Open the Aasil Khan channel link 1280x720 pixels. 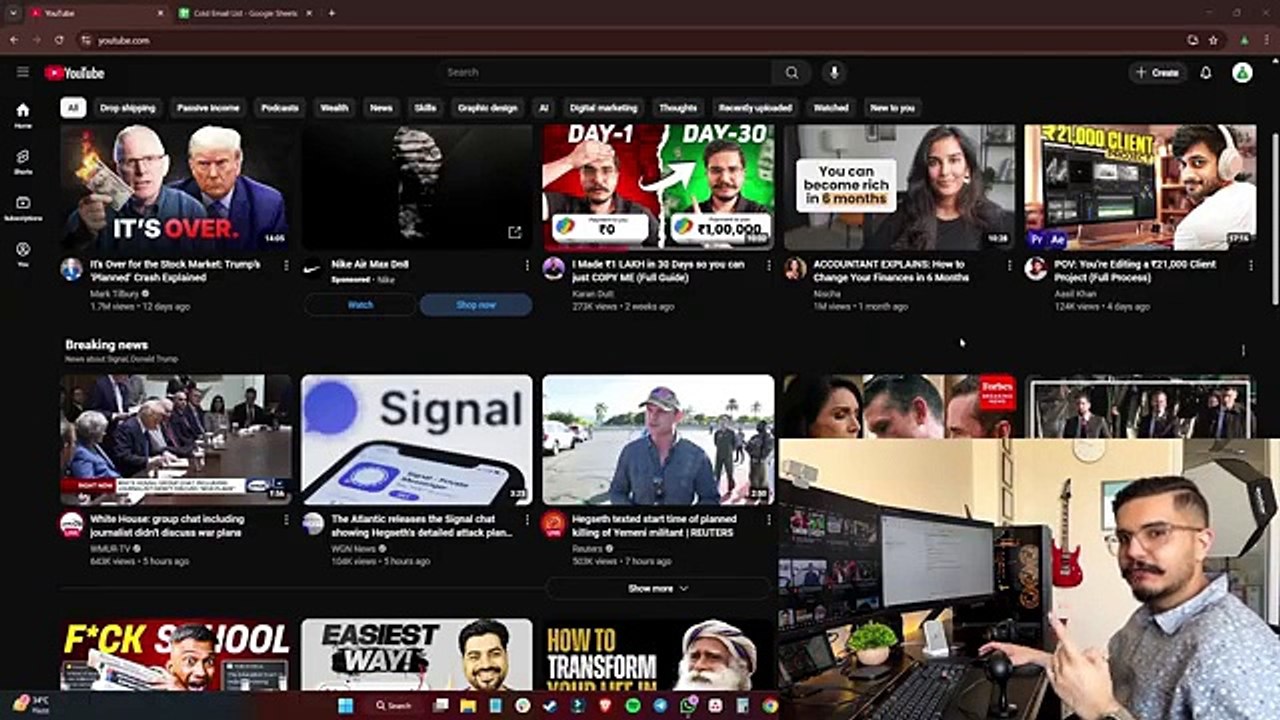pyautogui.click(x=1075, y=294)
